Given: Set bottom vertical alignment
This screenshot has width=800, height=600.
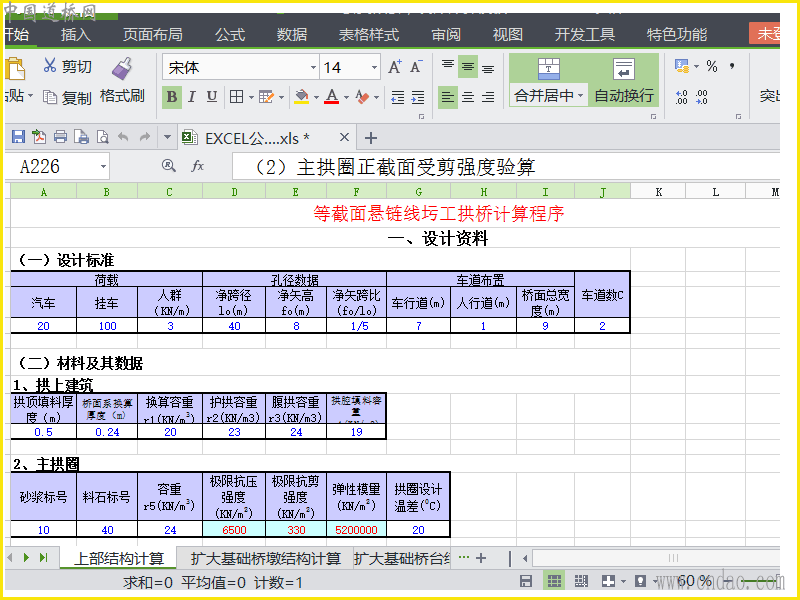Looking at the screenshot, I should [488, 69].
